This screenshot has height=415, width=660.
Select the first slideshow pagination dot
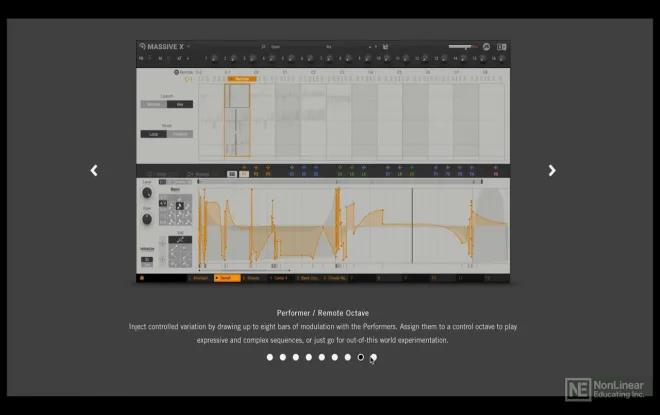coord(270,357)
